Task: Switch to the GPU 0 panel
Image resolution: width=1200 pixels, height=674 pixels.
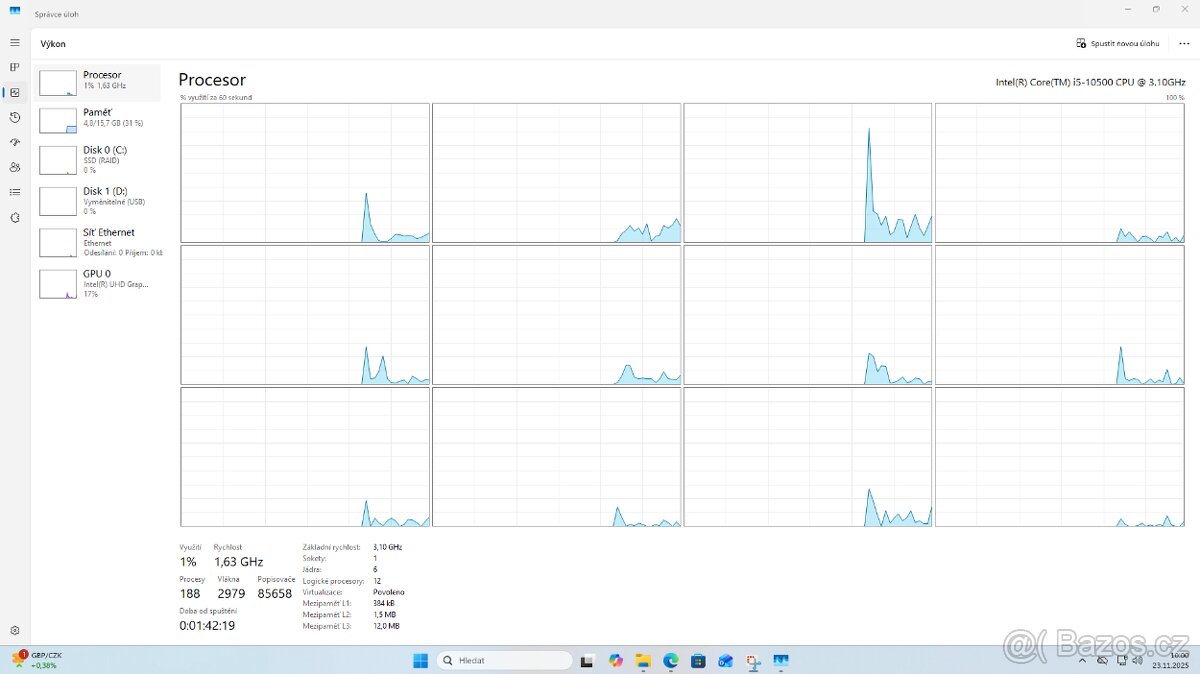Action: pyautogui.click(x=97, y=281)
